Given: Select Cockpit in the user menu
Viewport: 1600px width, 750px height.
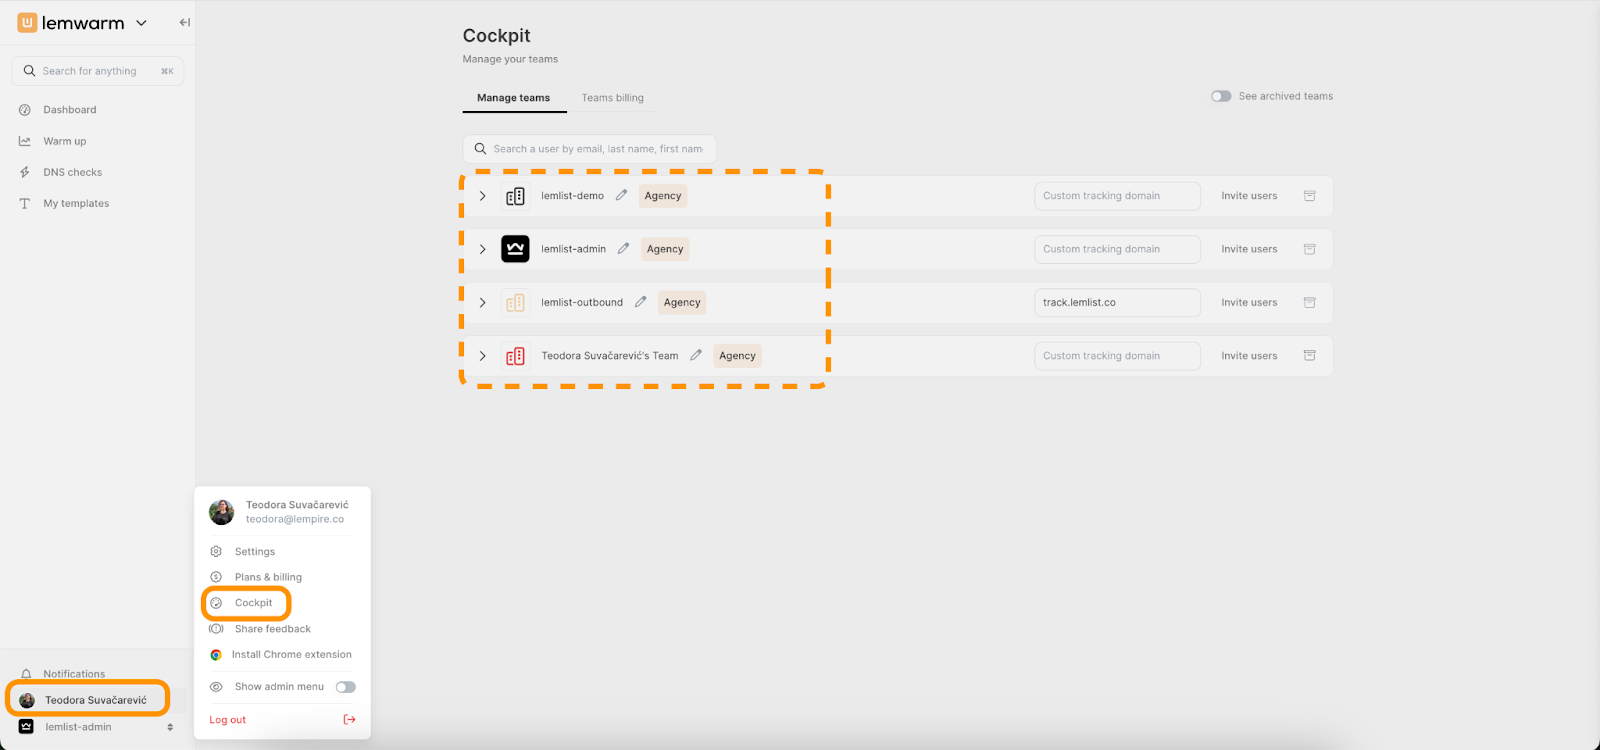Looking at the screenshot, I should [x=252, y=603].
